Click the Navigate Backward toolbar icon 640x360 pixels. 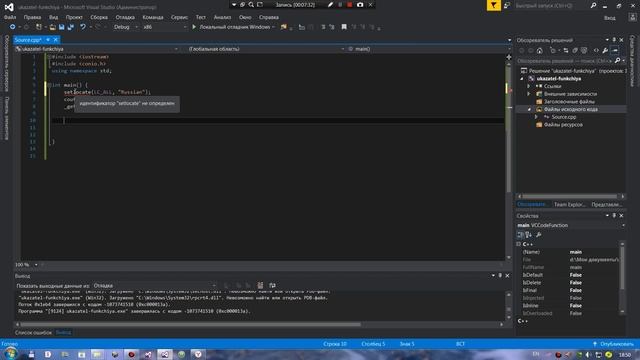(12, 27)
